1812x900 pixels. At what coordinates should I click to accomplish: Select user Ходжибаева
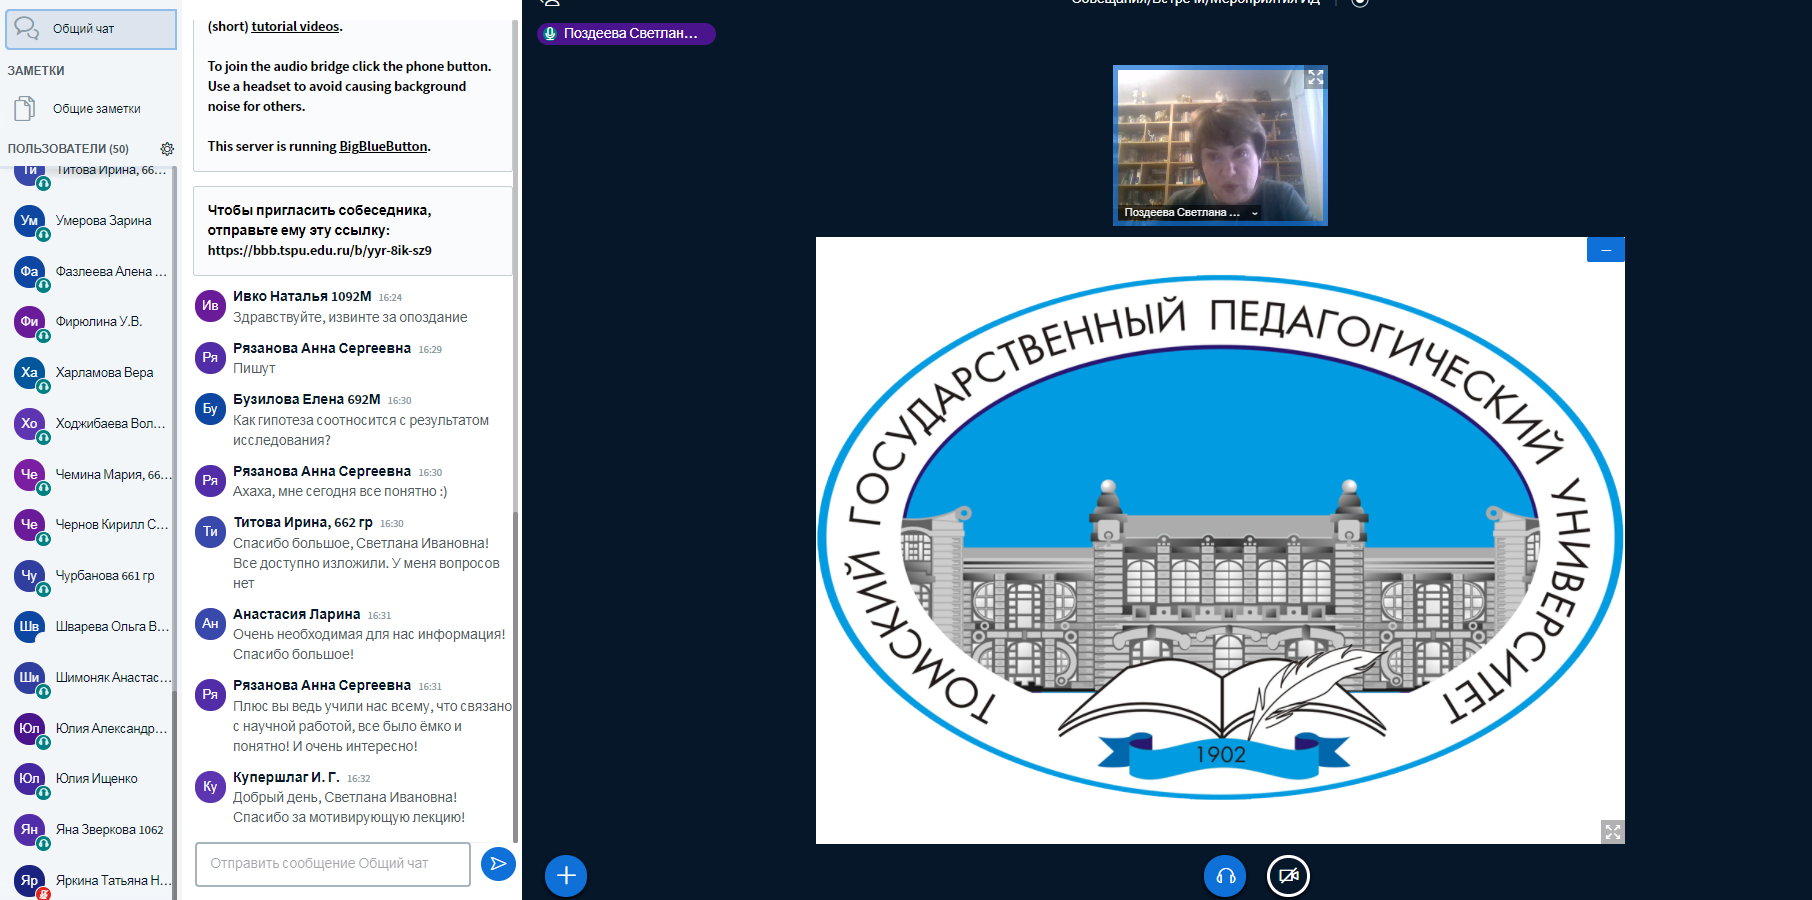[x=91, y=424]
